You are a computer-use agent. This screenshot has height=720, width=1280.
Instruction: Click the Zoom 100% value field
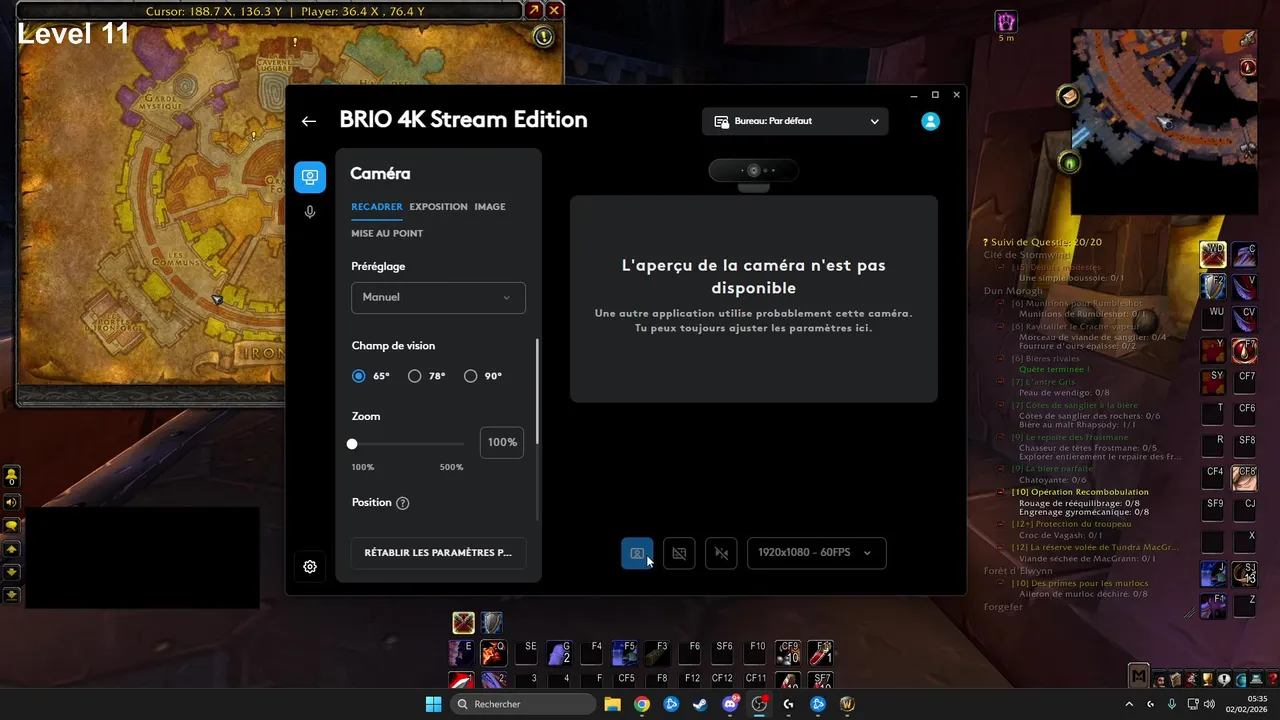coord(502,442)
